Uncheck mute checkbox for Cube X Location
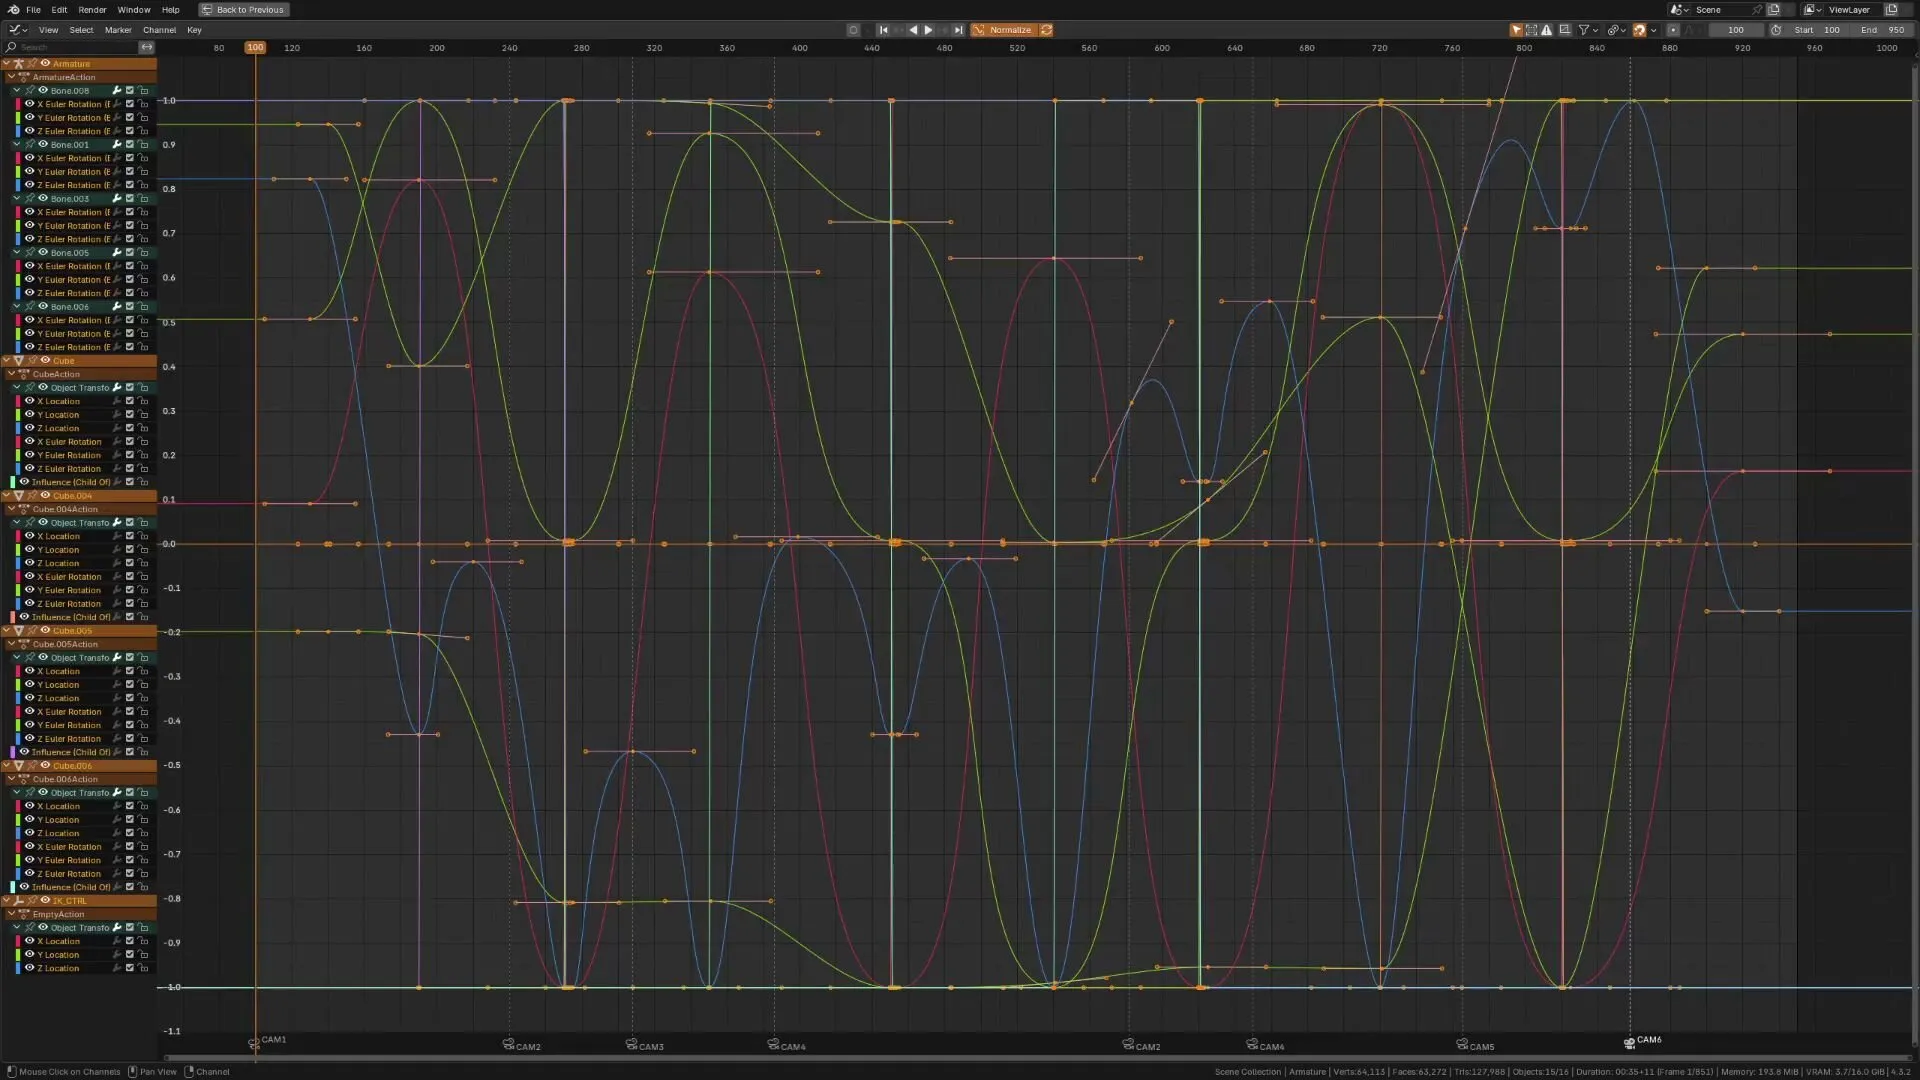Viewport: 1920px width, 1080px height. 130,401
